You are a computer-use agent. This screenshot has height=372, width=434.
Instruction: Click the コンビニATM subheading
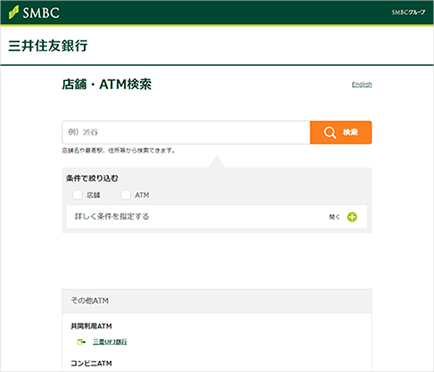91,363
